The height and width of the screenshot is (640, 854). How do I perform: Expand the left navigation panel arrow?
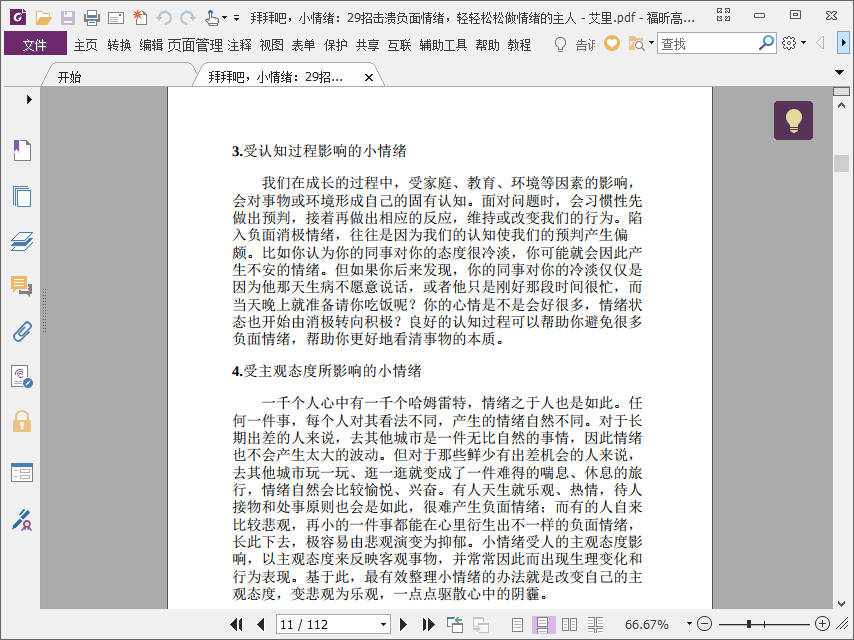(x=29, y=99)
